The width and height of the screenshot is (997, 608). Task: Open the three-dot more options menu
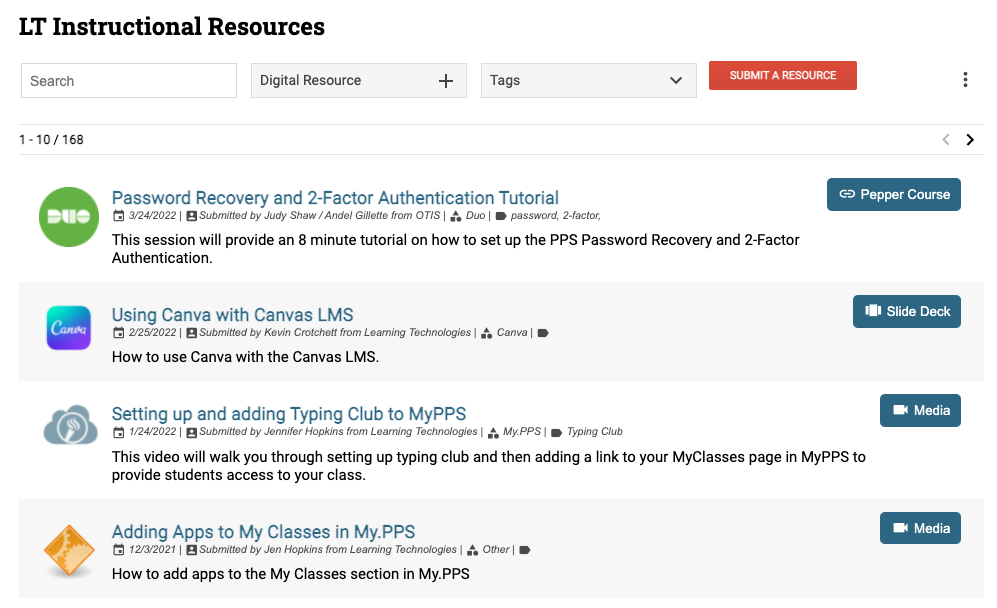965,80
